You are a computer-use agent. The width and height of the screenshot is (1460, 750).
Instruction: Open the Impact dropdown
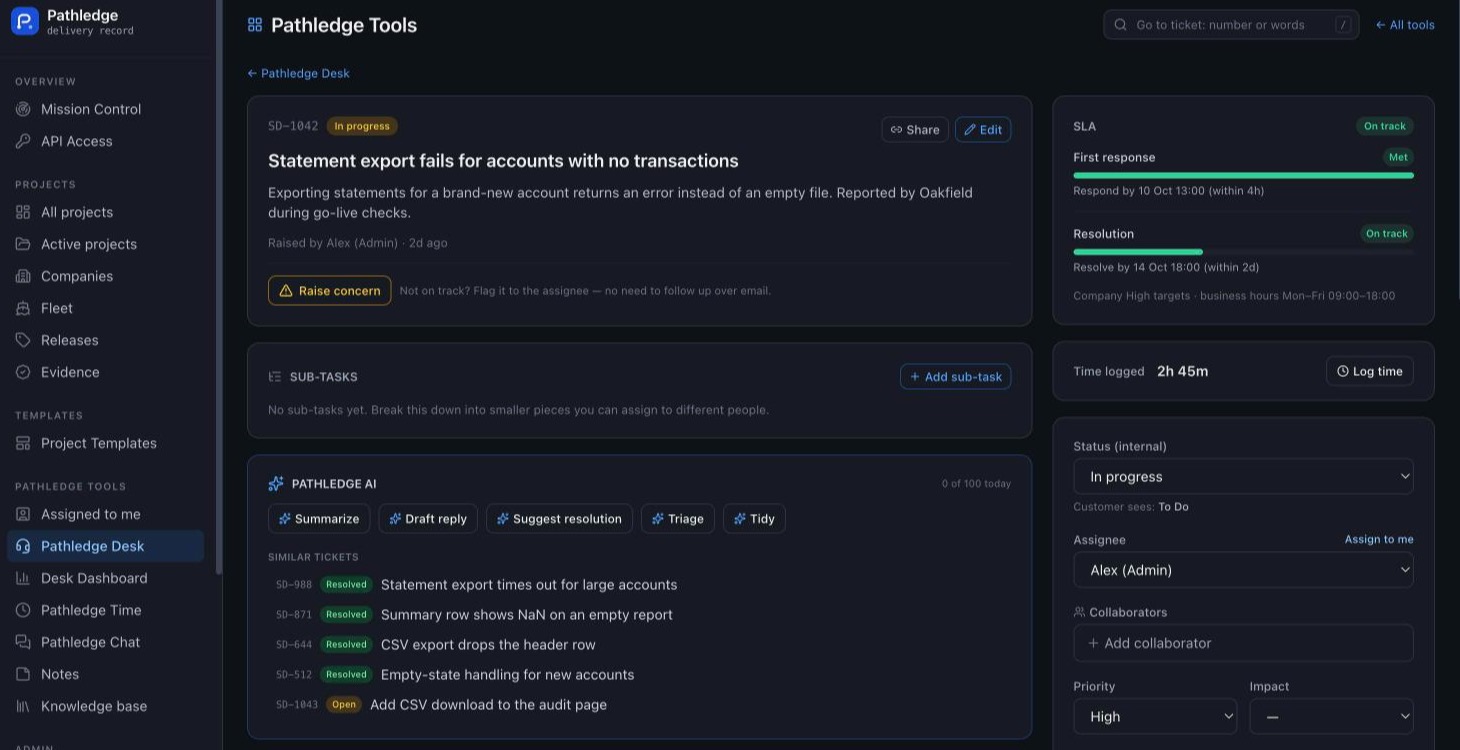(x=1331, y=716)
